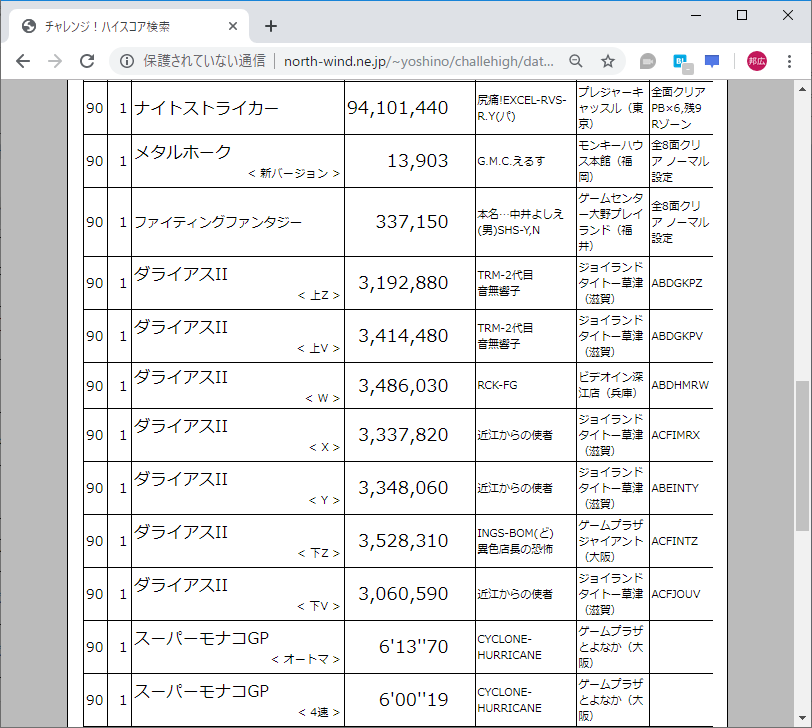Open the red profile avatar
The height and width of the screenshot is (728, 812).
coord(757,61)
